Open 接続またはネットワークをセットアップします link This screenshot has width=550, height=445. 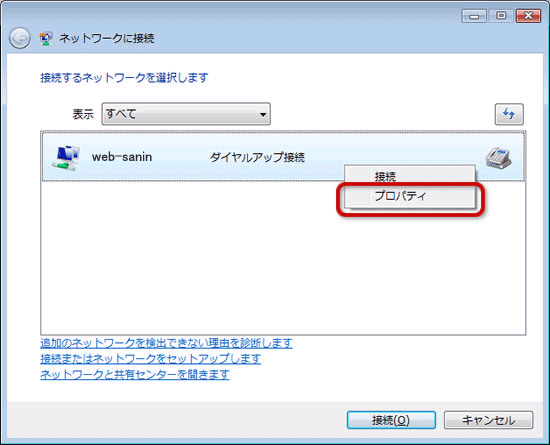[x=150, y=359]
